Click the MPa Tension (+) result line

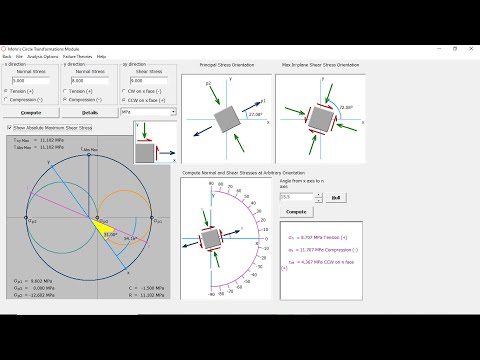318,237
